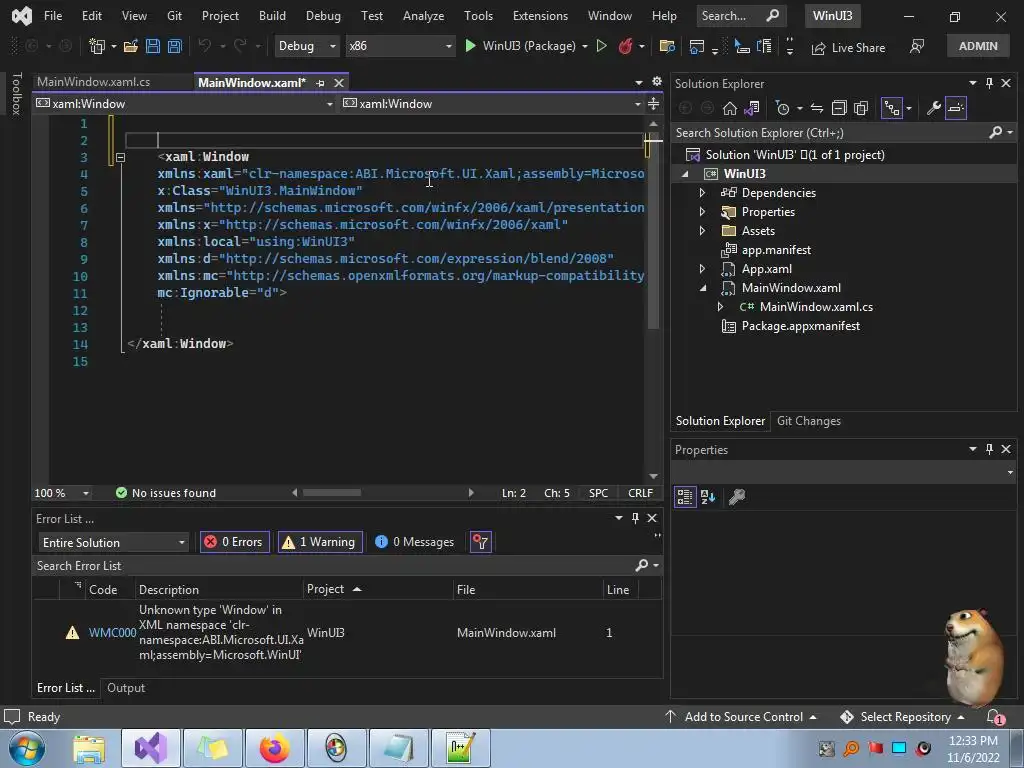Viewport: 1024px width, 768px height.
Task: Click the Search Solution Explorer input field
Action: click(x=829, y=133)
